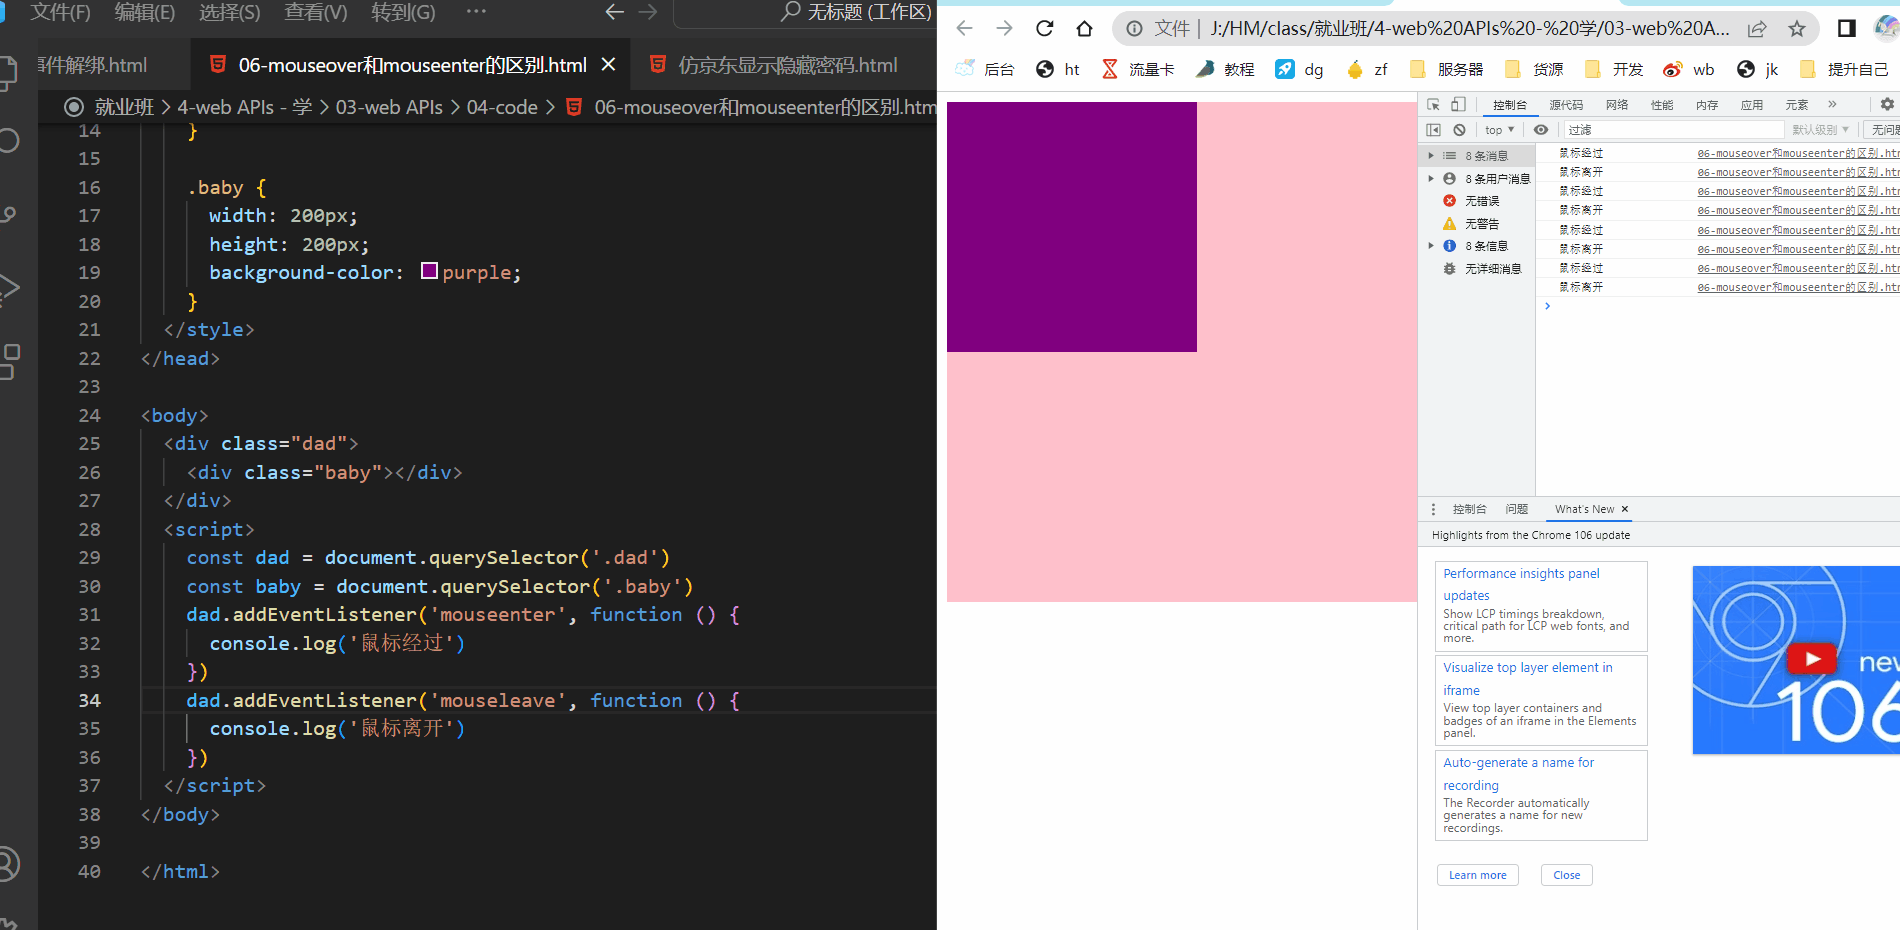Screen dimensions: 1900x930
Task: Open Performance insights panel updates link
Action: [x=1521, y=584]
